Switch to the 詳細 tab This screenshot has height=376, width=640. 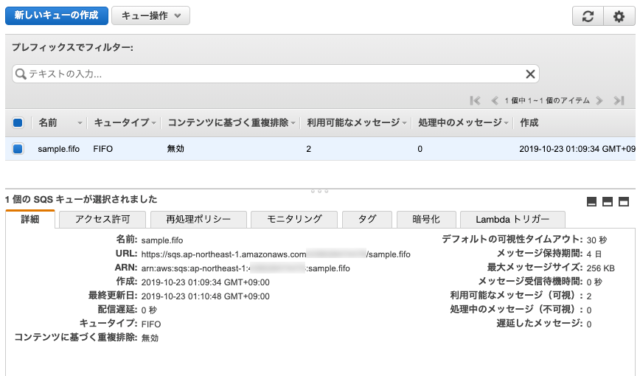point(30,219)
